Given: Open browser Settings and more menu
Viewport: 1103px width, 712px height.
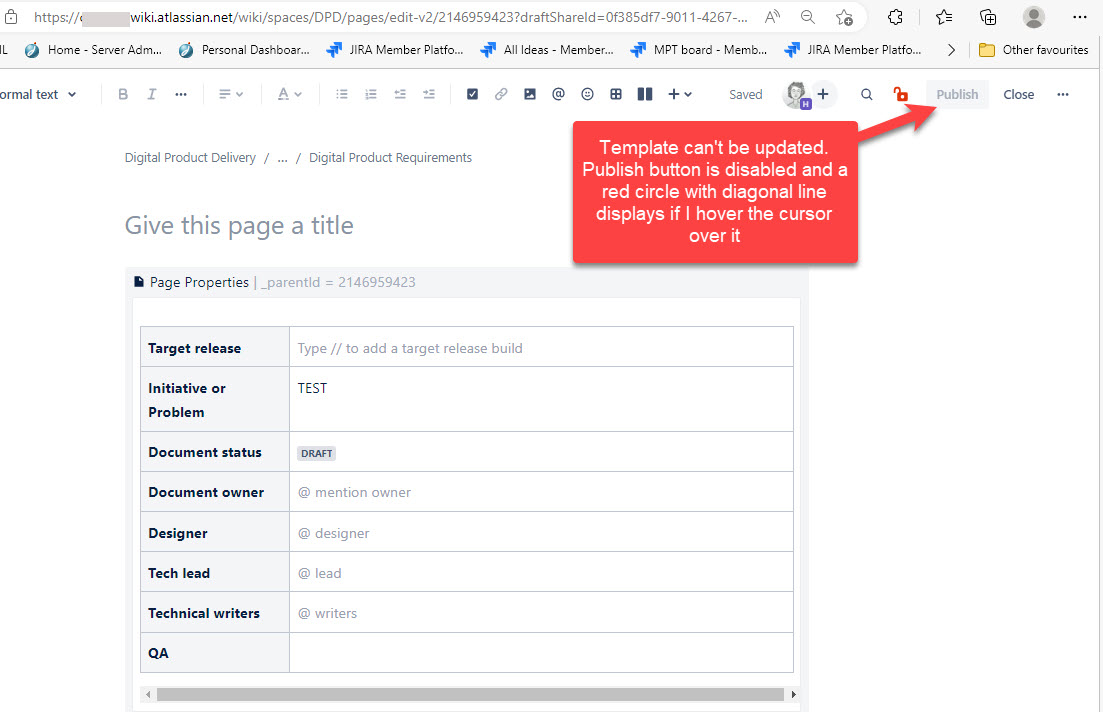Looking at the screenshot, I should [1080, 18].
